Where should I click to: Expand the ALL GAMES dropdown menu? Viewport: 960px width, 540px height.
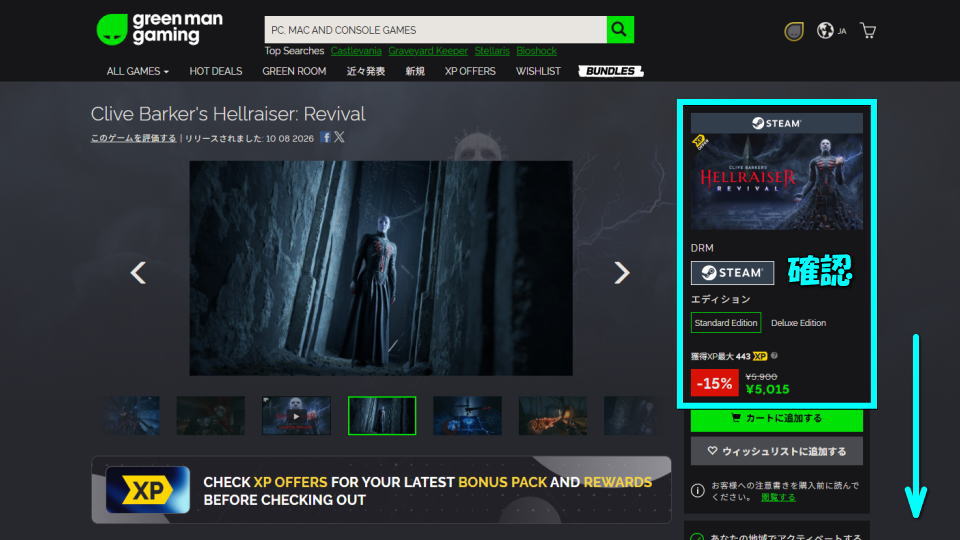137,71
